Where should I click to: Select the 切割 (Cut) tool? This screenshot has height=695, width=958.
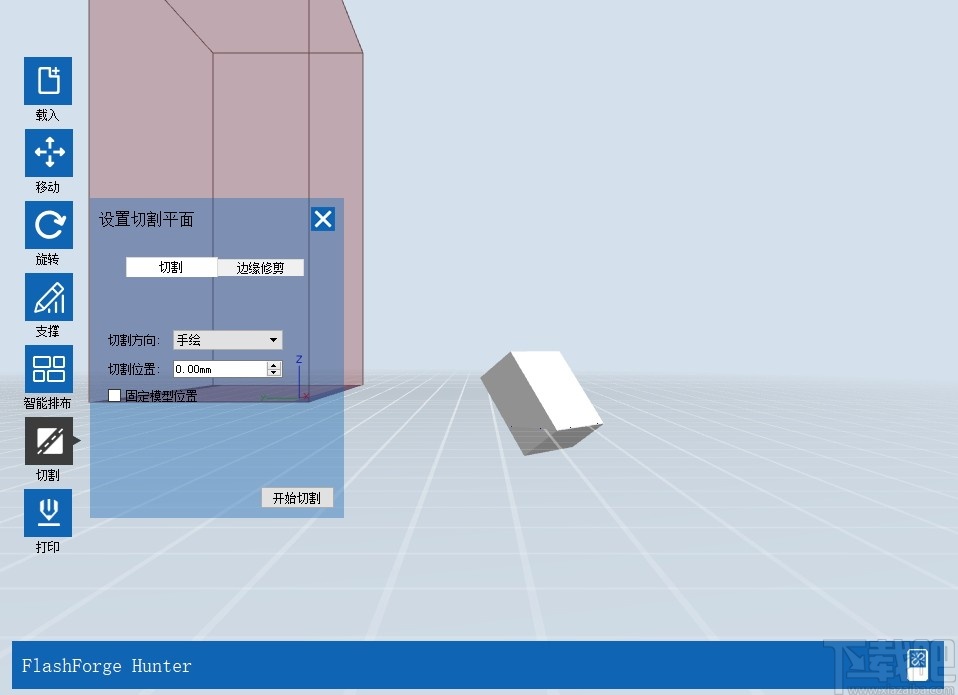pyautogui.click(x=48, y=441)
